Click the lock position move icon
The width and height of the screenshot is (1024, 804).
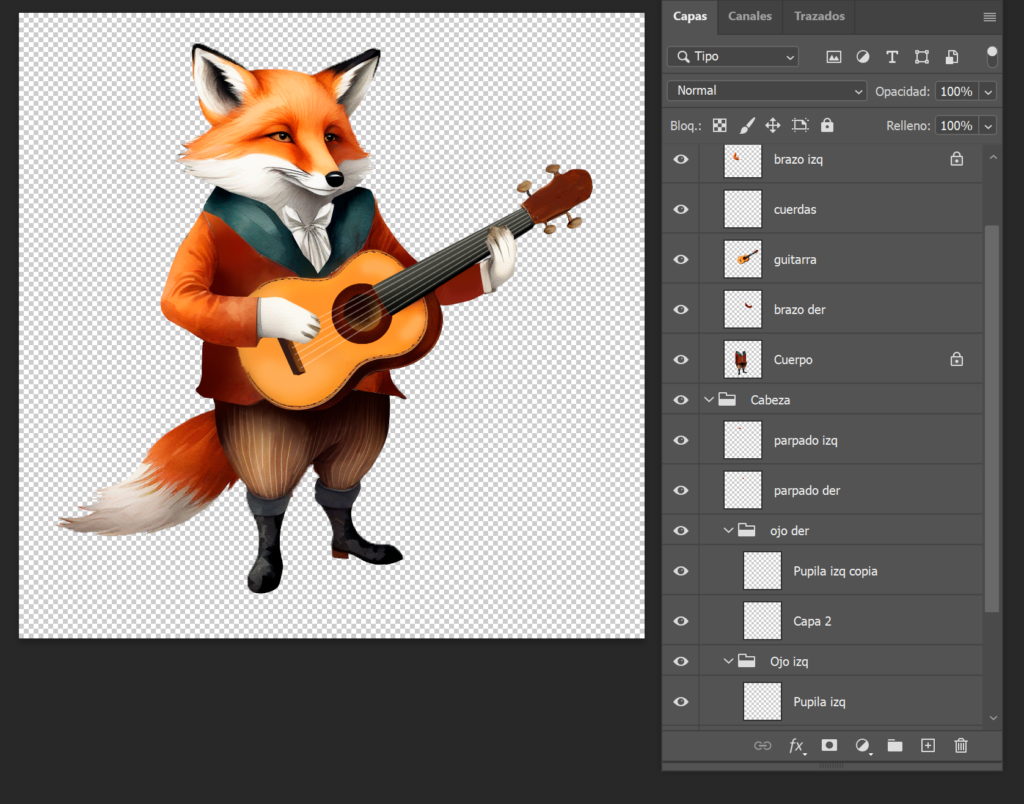pyautogui.click(x=772, y=126)
